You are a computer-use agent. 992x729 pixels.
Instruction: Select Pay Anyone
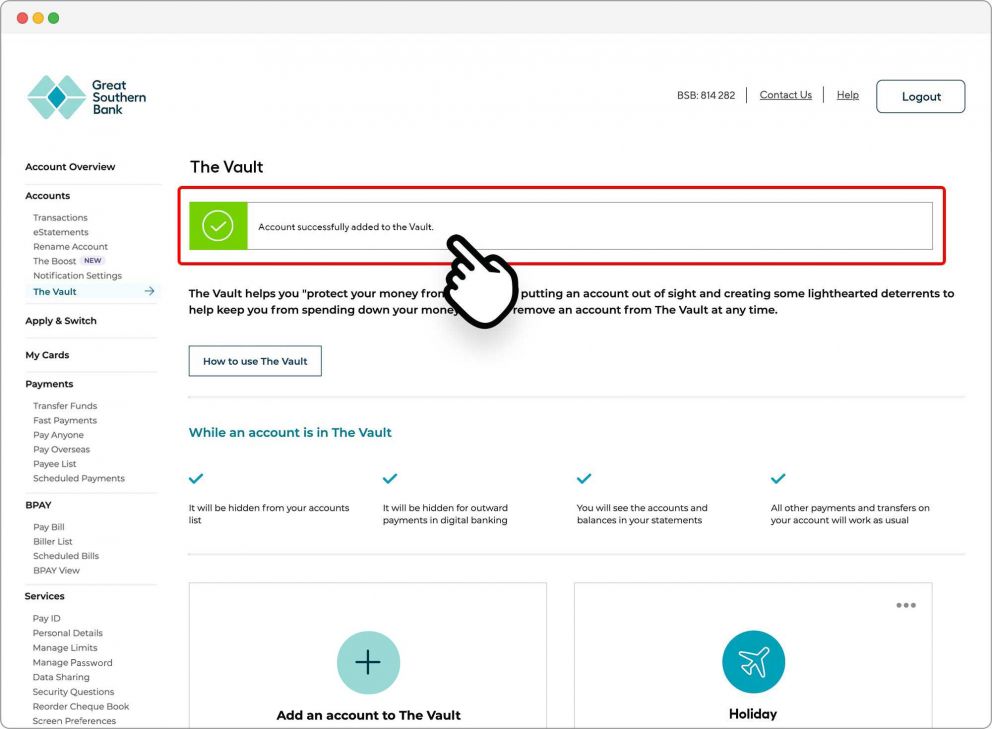[x=58, y=435]
